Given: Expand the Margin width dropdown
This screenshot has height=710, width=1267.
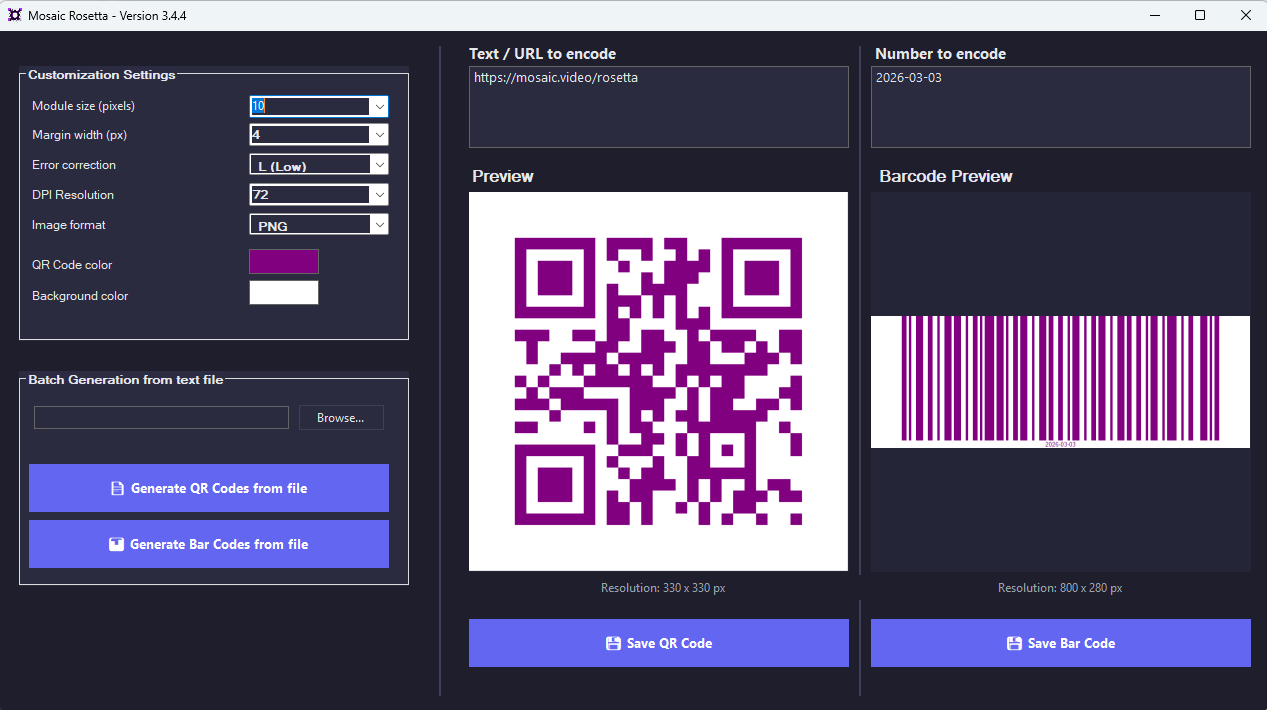Looking at the screenshot, I should (379, 135).
